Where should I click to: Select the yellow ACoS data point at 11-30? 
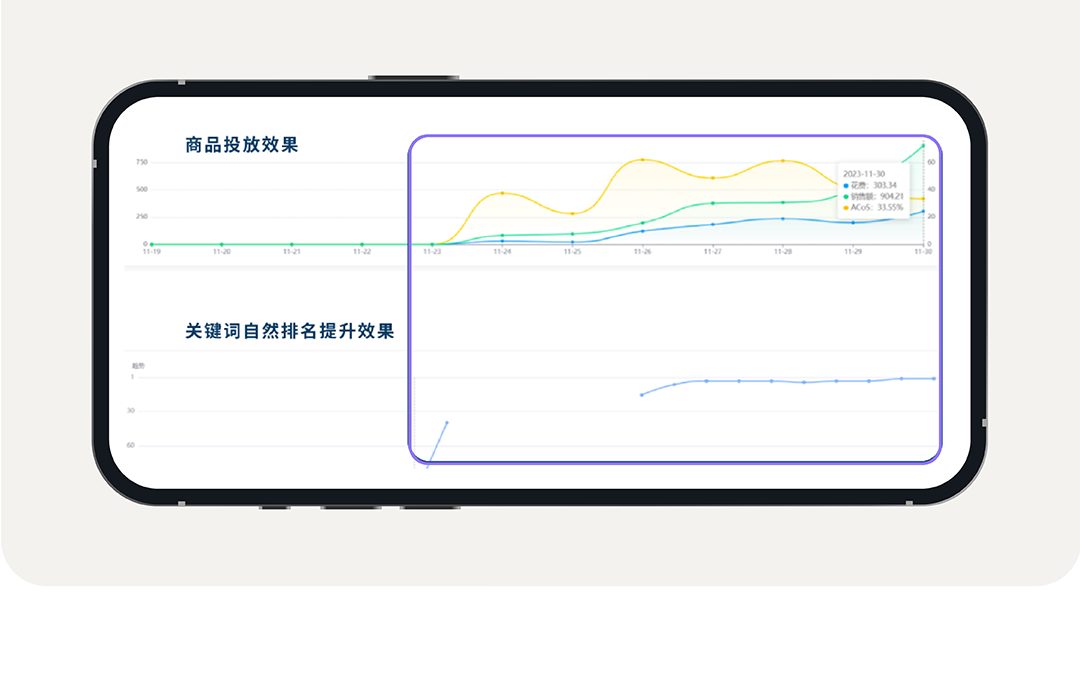[x=924, y=198]
